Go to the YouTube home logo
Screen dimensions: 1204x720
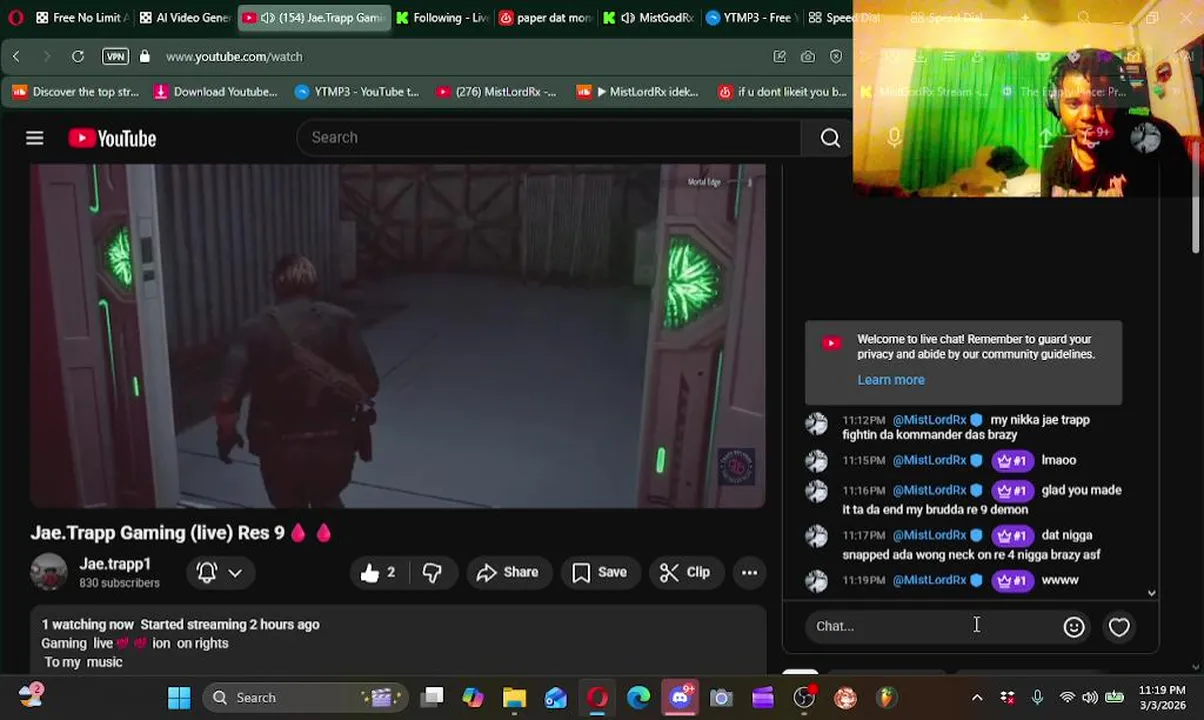pyautogui.click(x=112, y=138)
